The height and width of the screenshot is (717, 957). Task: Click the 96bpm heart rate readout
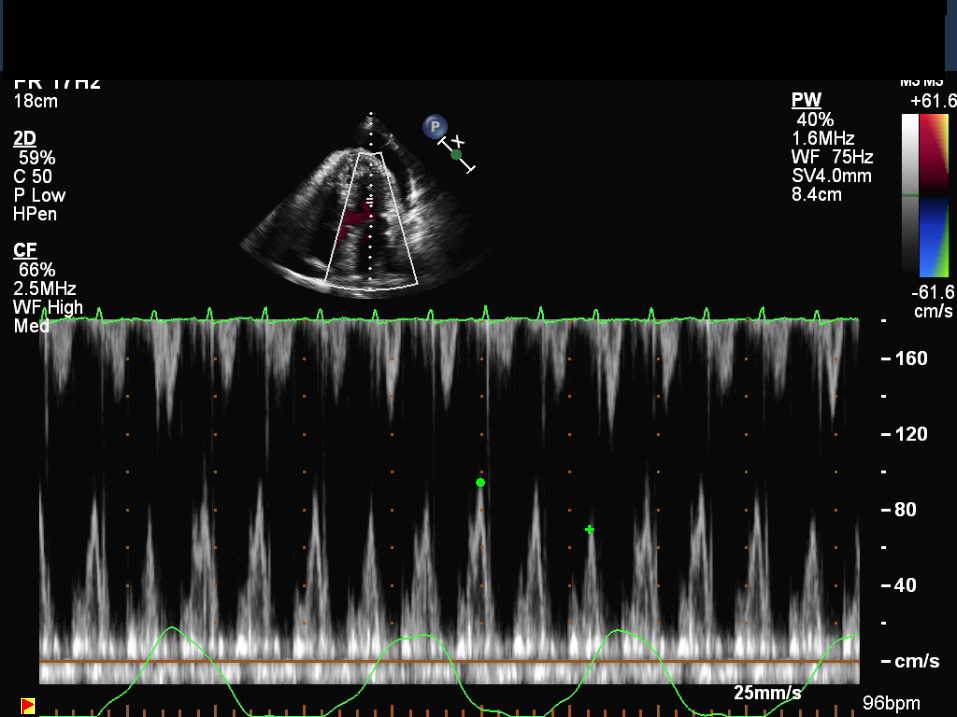pos(891,703)
